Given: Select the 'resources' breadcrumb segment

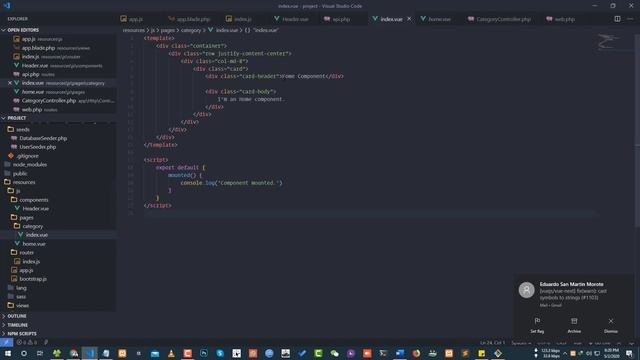Looking at the screenshot, I should coord(133,30).
